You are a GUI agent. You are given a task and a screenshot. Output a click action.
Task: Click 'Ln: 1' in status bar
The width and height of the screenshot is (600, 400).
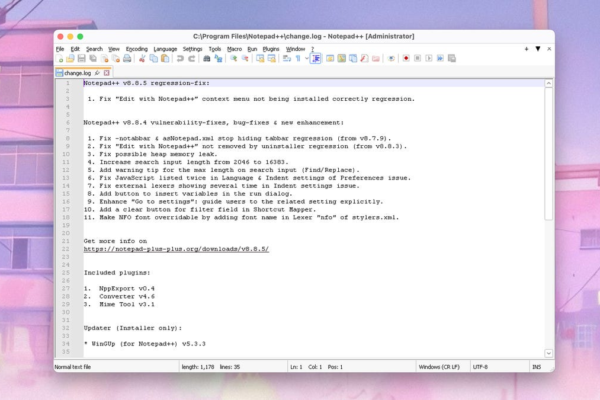296,367
